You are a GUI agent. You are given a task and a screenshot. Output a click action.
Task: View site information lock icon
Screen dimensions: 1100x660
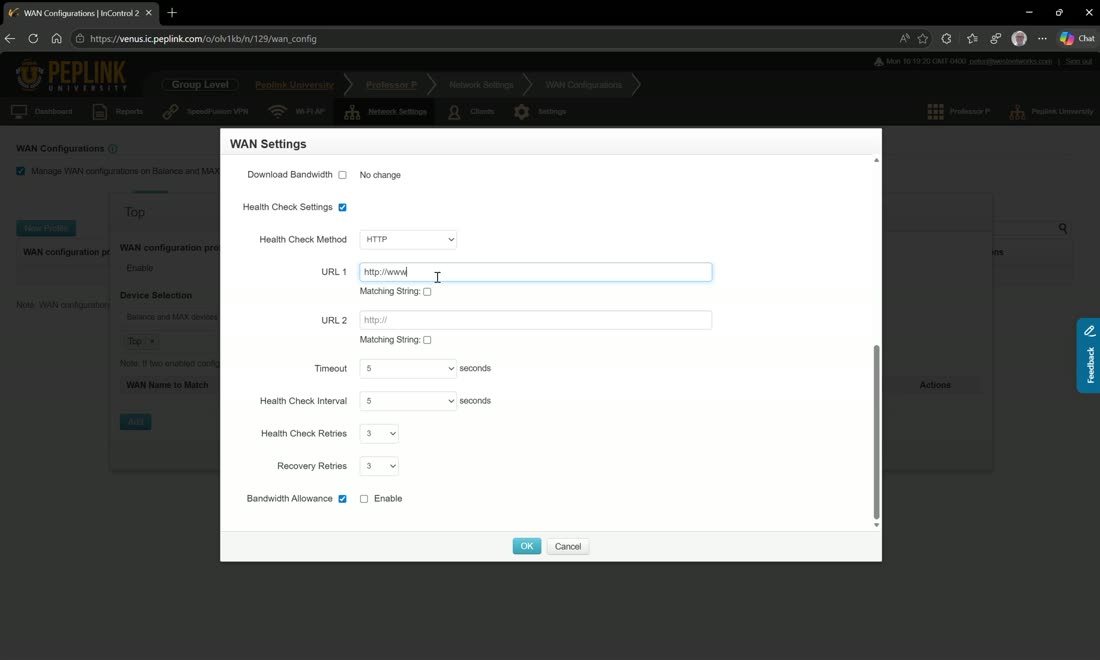click(x=80, y=39)
